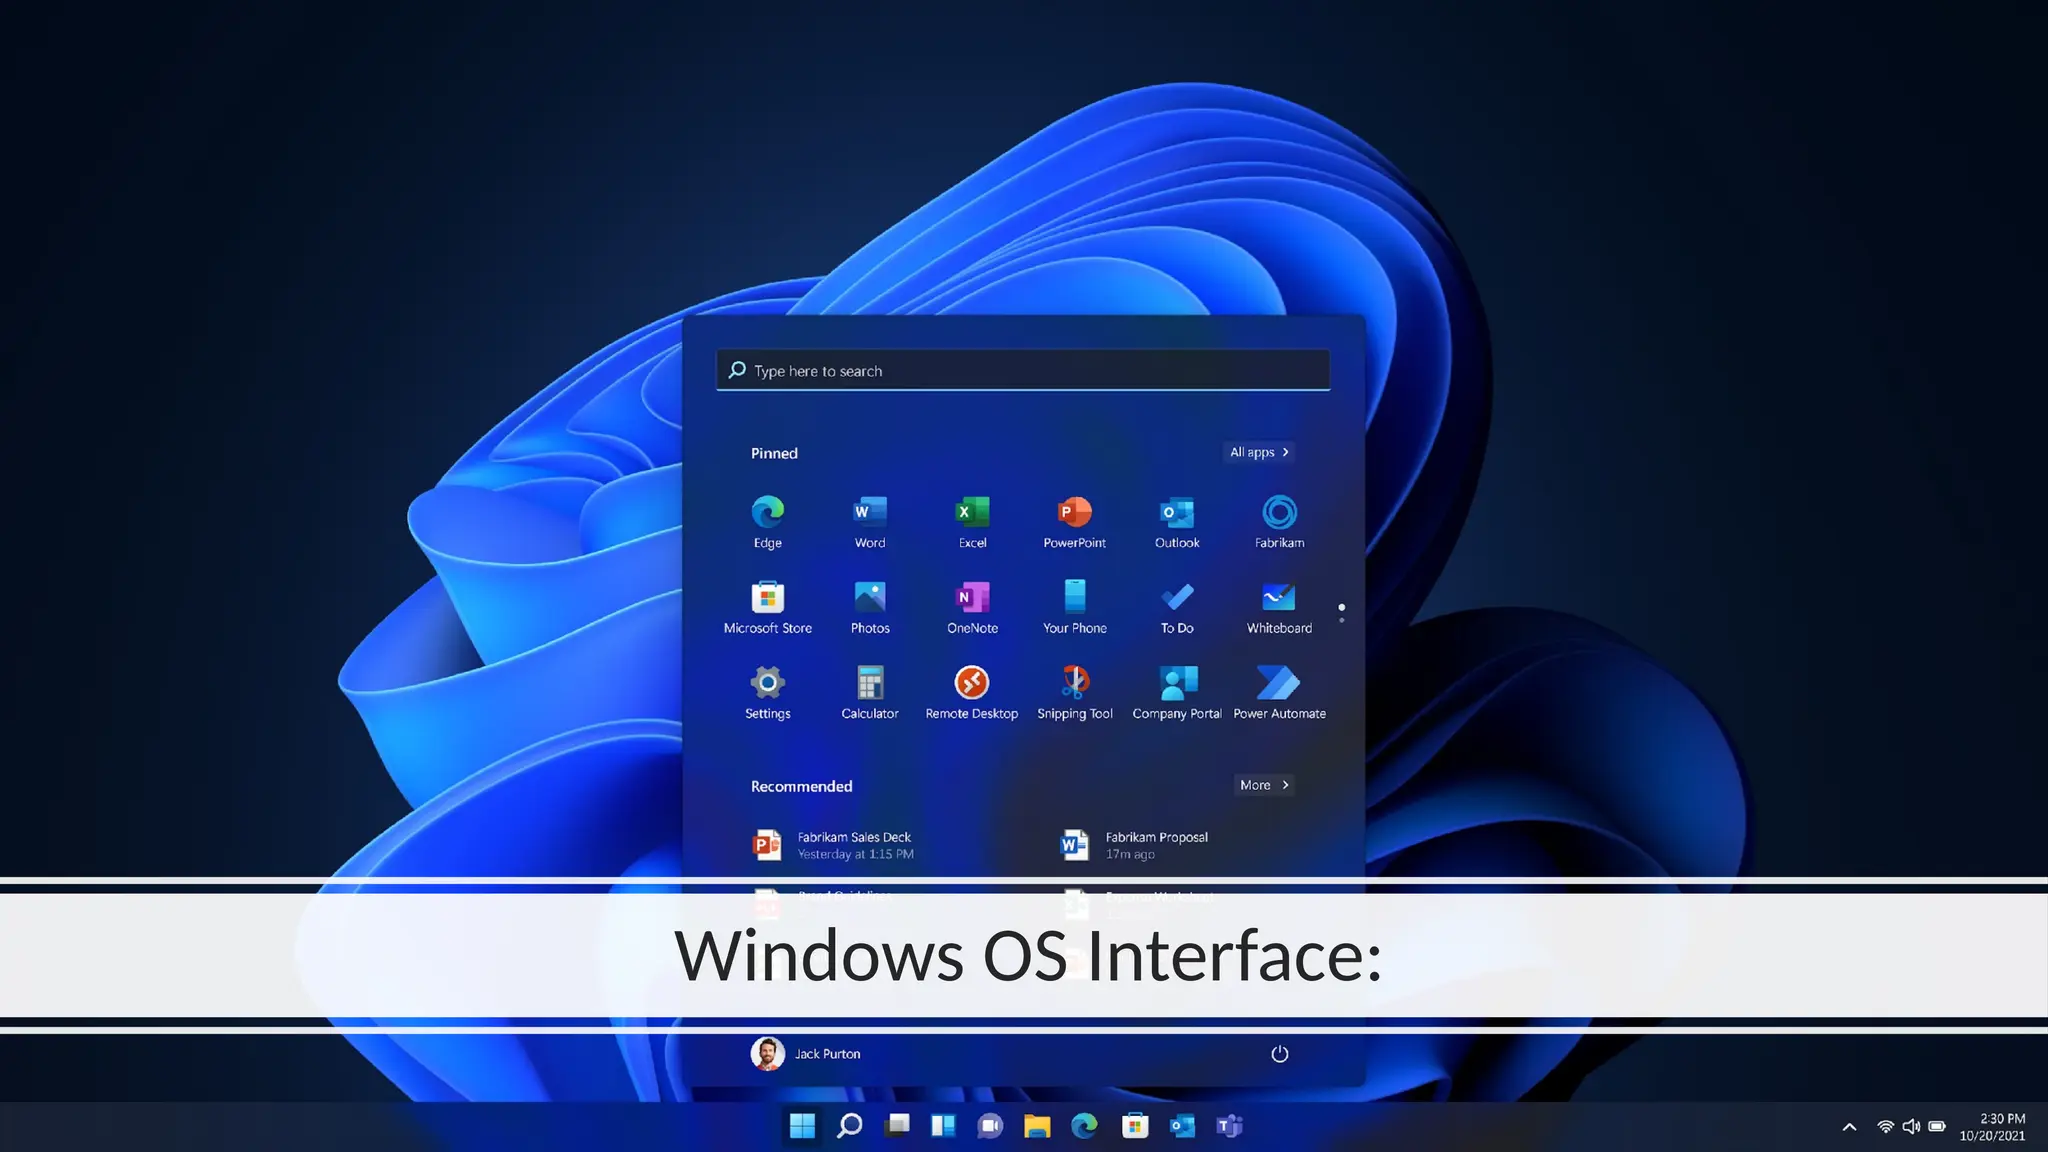
Task: Launch Power Automate
Action: 1279,693
